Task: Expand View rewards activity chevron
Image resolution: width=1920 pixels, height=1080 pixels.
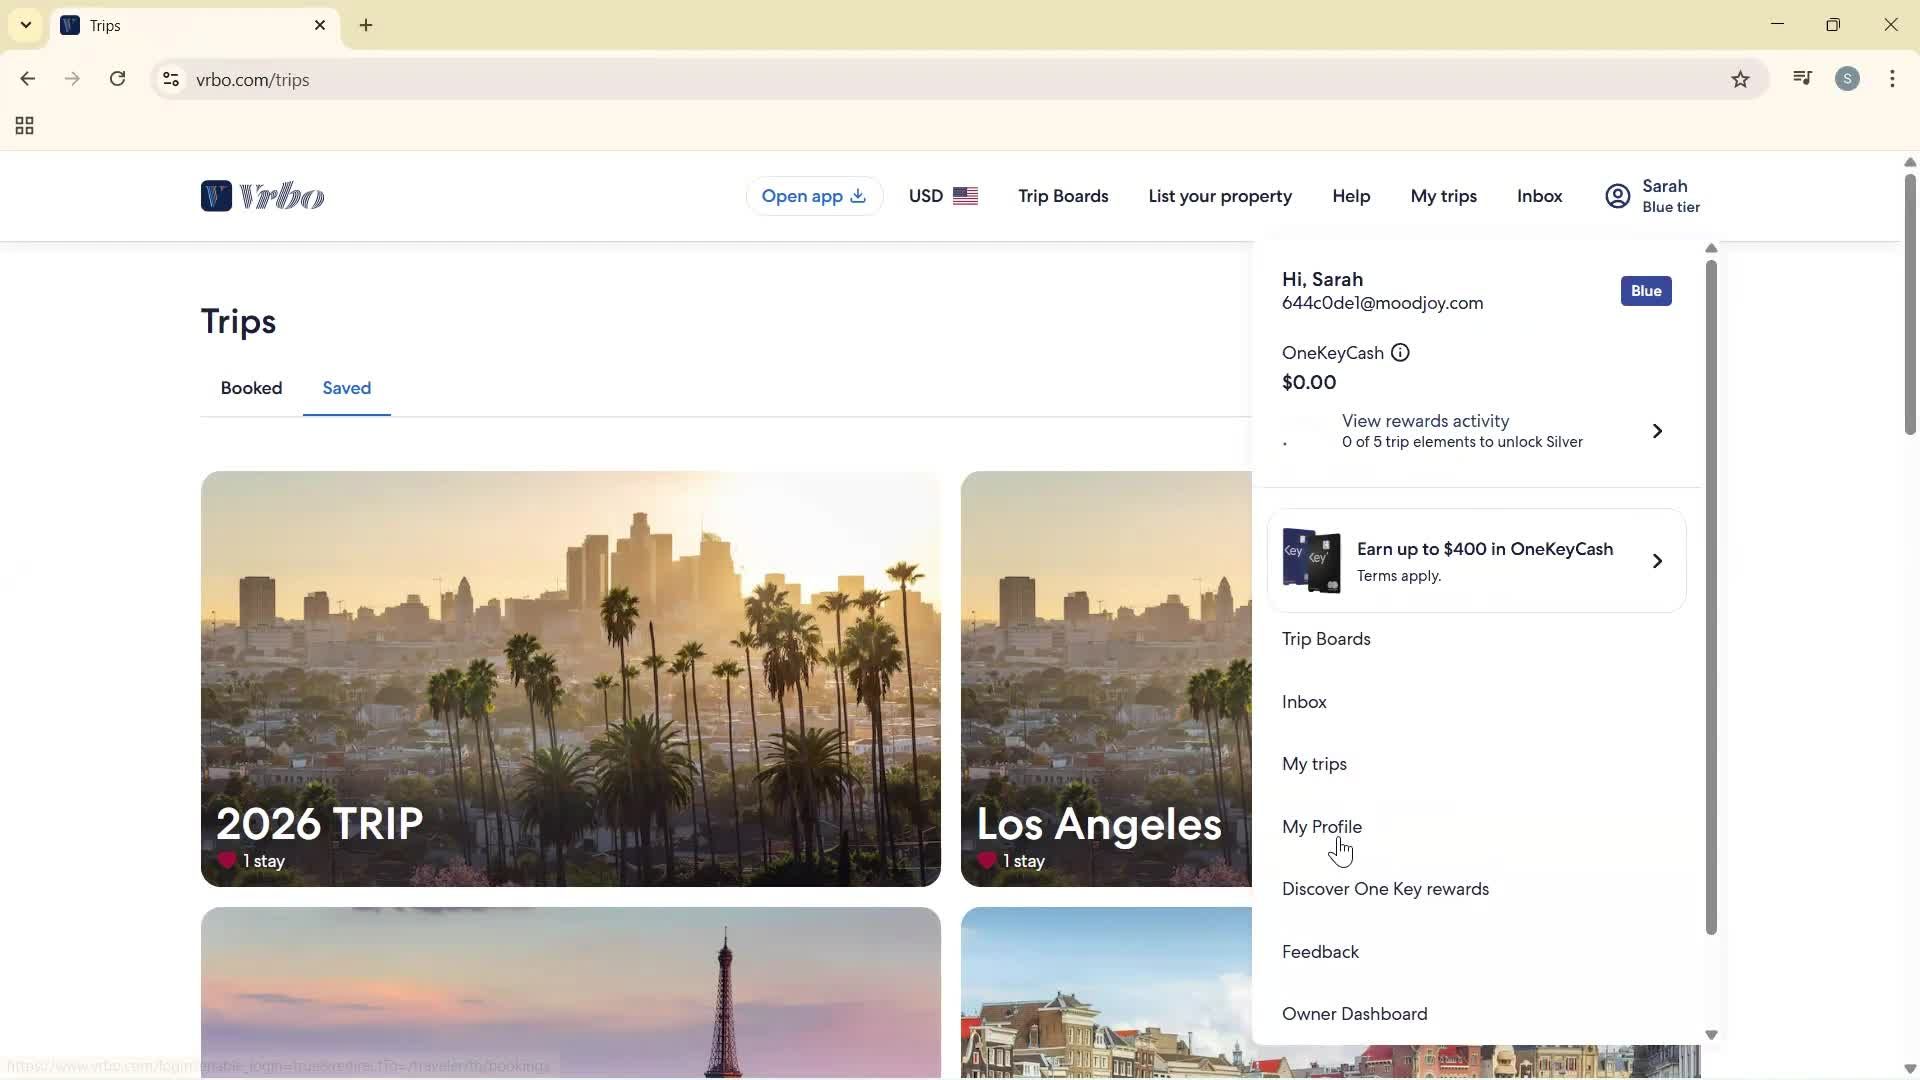Action: [x=1657, y=430]
